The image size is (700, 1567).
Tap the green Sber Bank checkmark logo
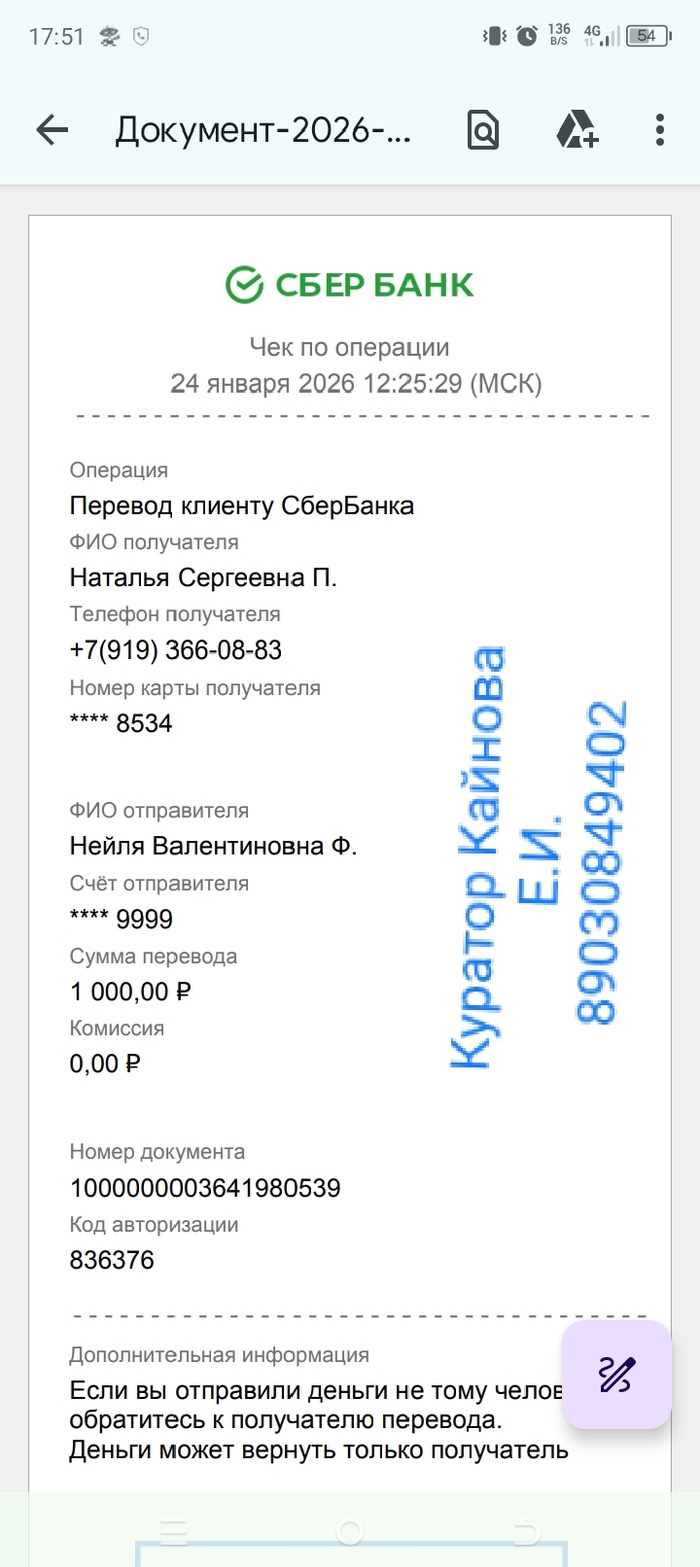click(x=243, y=285)
